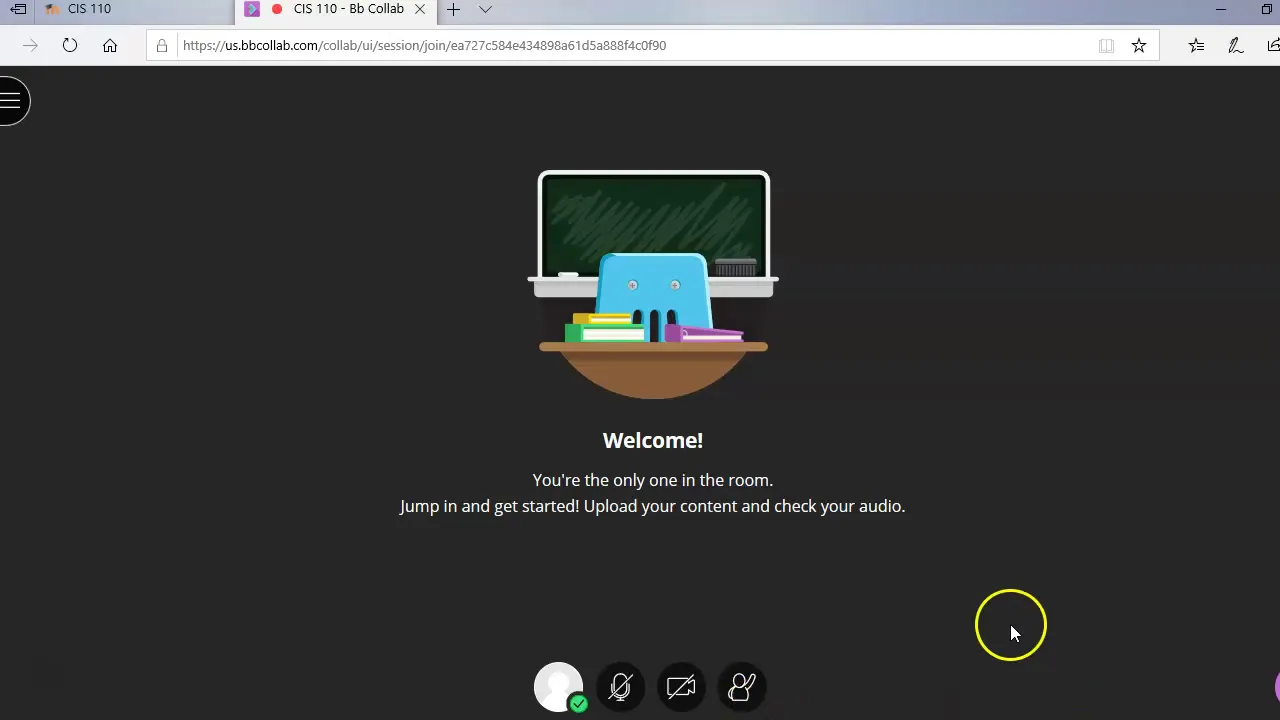Viewport: 1280px width, 720px height.
Task: Select the CIS 110 - Bb Collab tab
Action: coord(335,9)
